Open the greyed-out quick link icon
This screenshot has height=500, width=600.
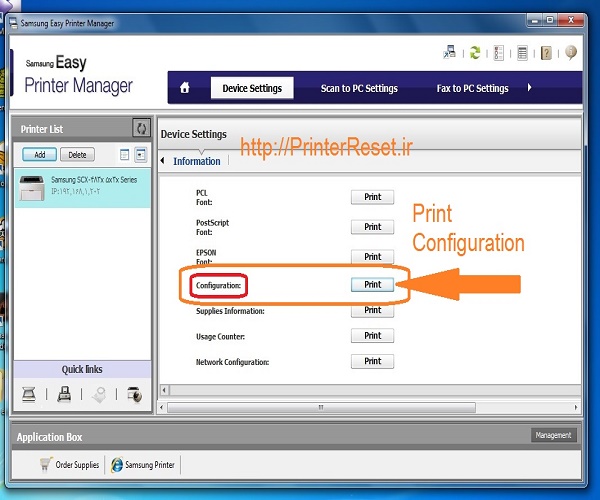click(99, 394)
